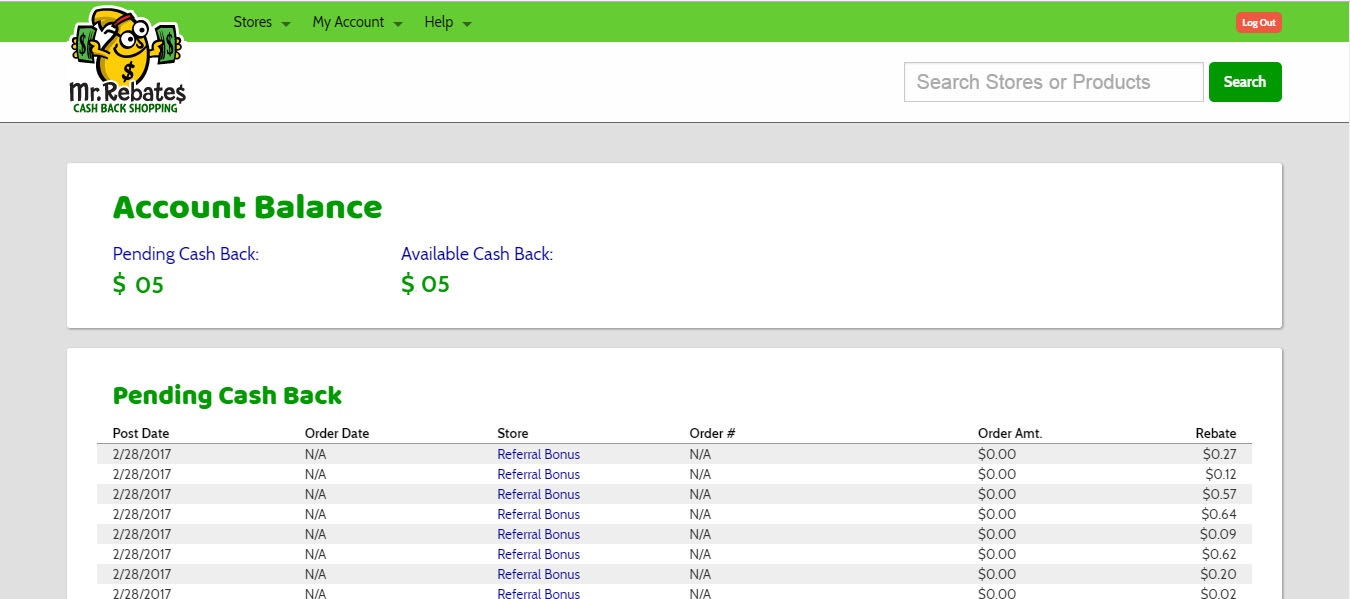
Task: Focus the Search Stores or Products field
Action: click(1053, 82)
